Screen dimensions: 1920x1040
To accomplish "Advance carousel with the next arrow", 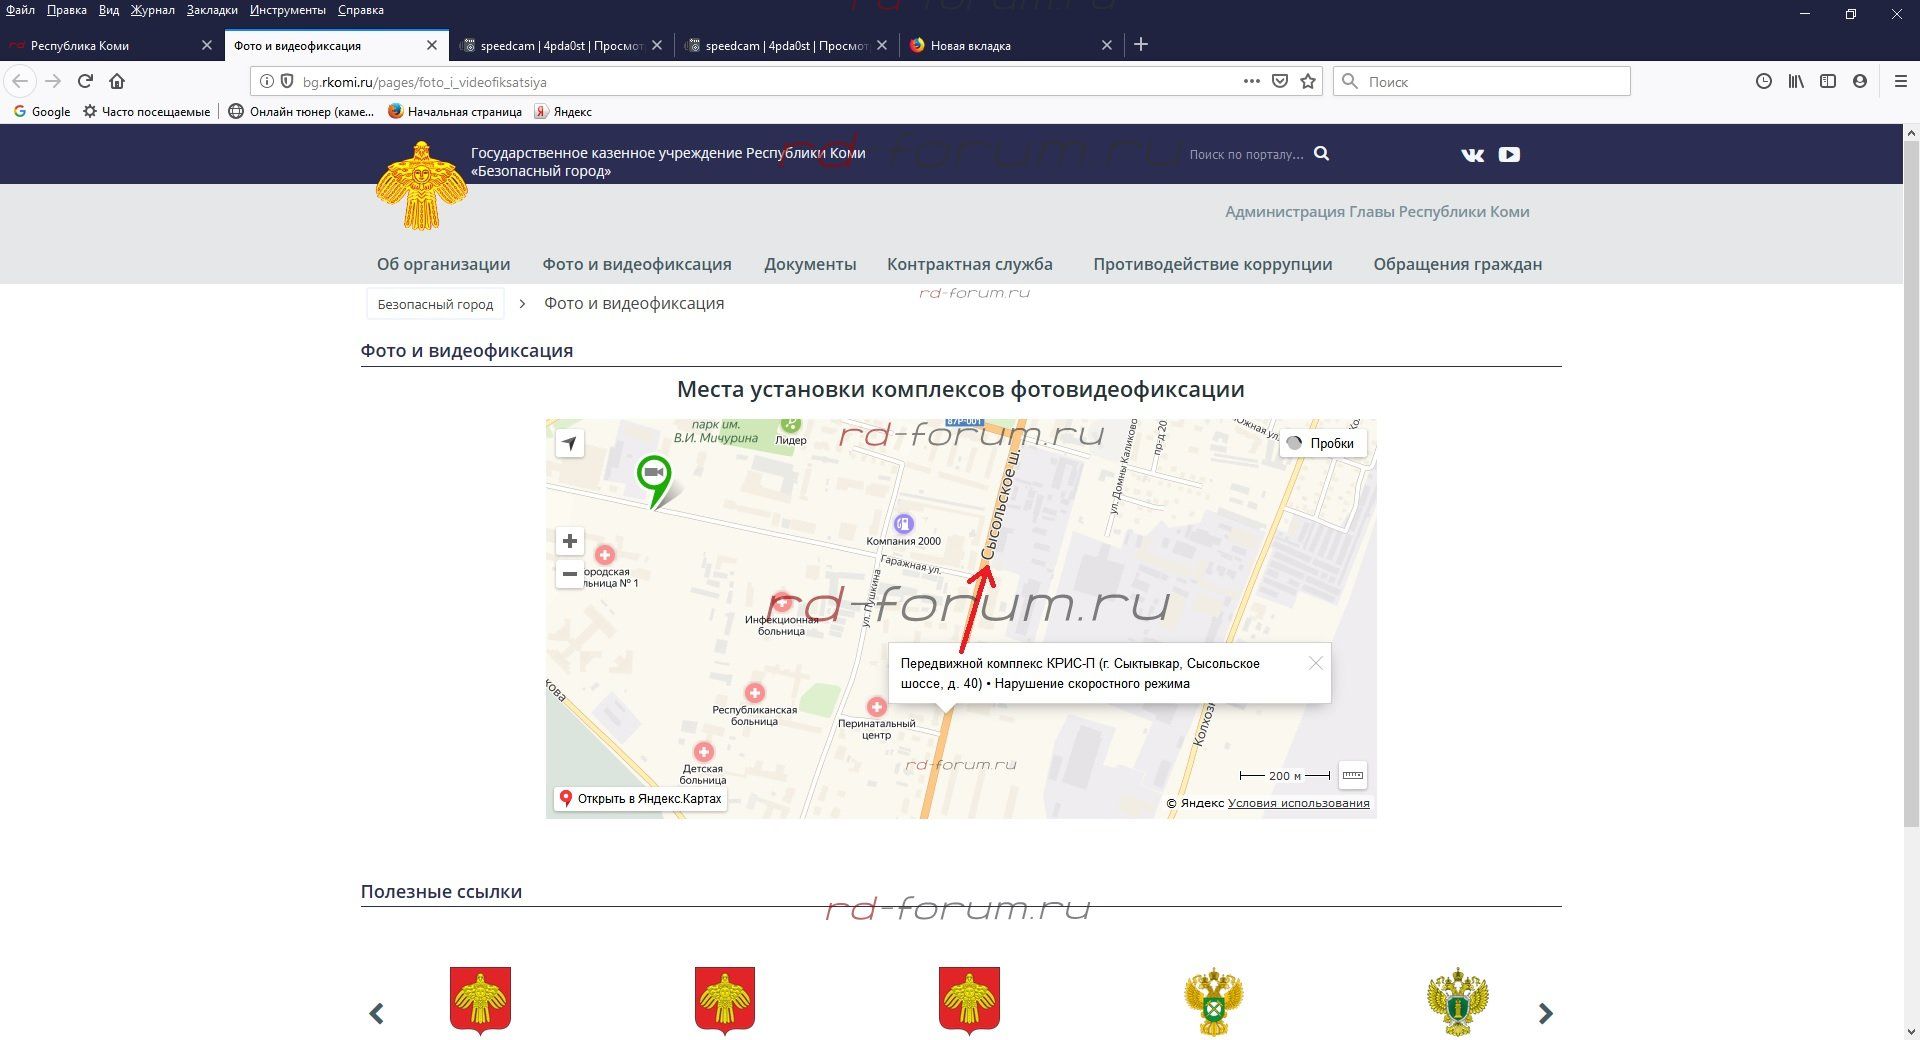I will click(1545, 1013).
